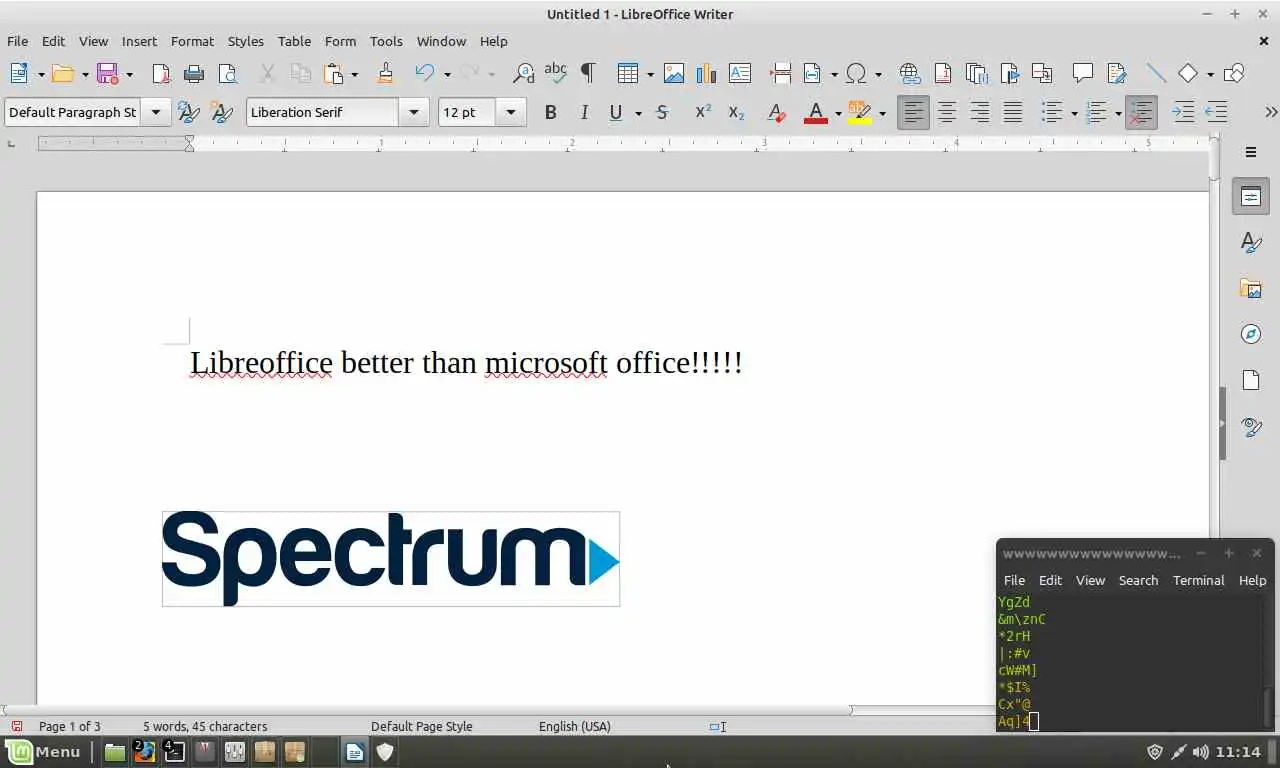Print the document using printer icon
This screenshot has height=768, width=1280.
tap(194, 73)
